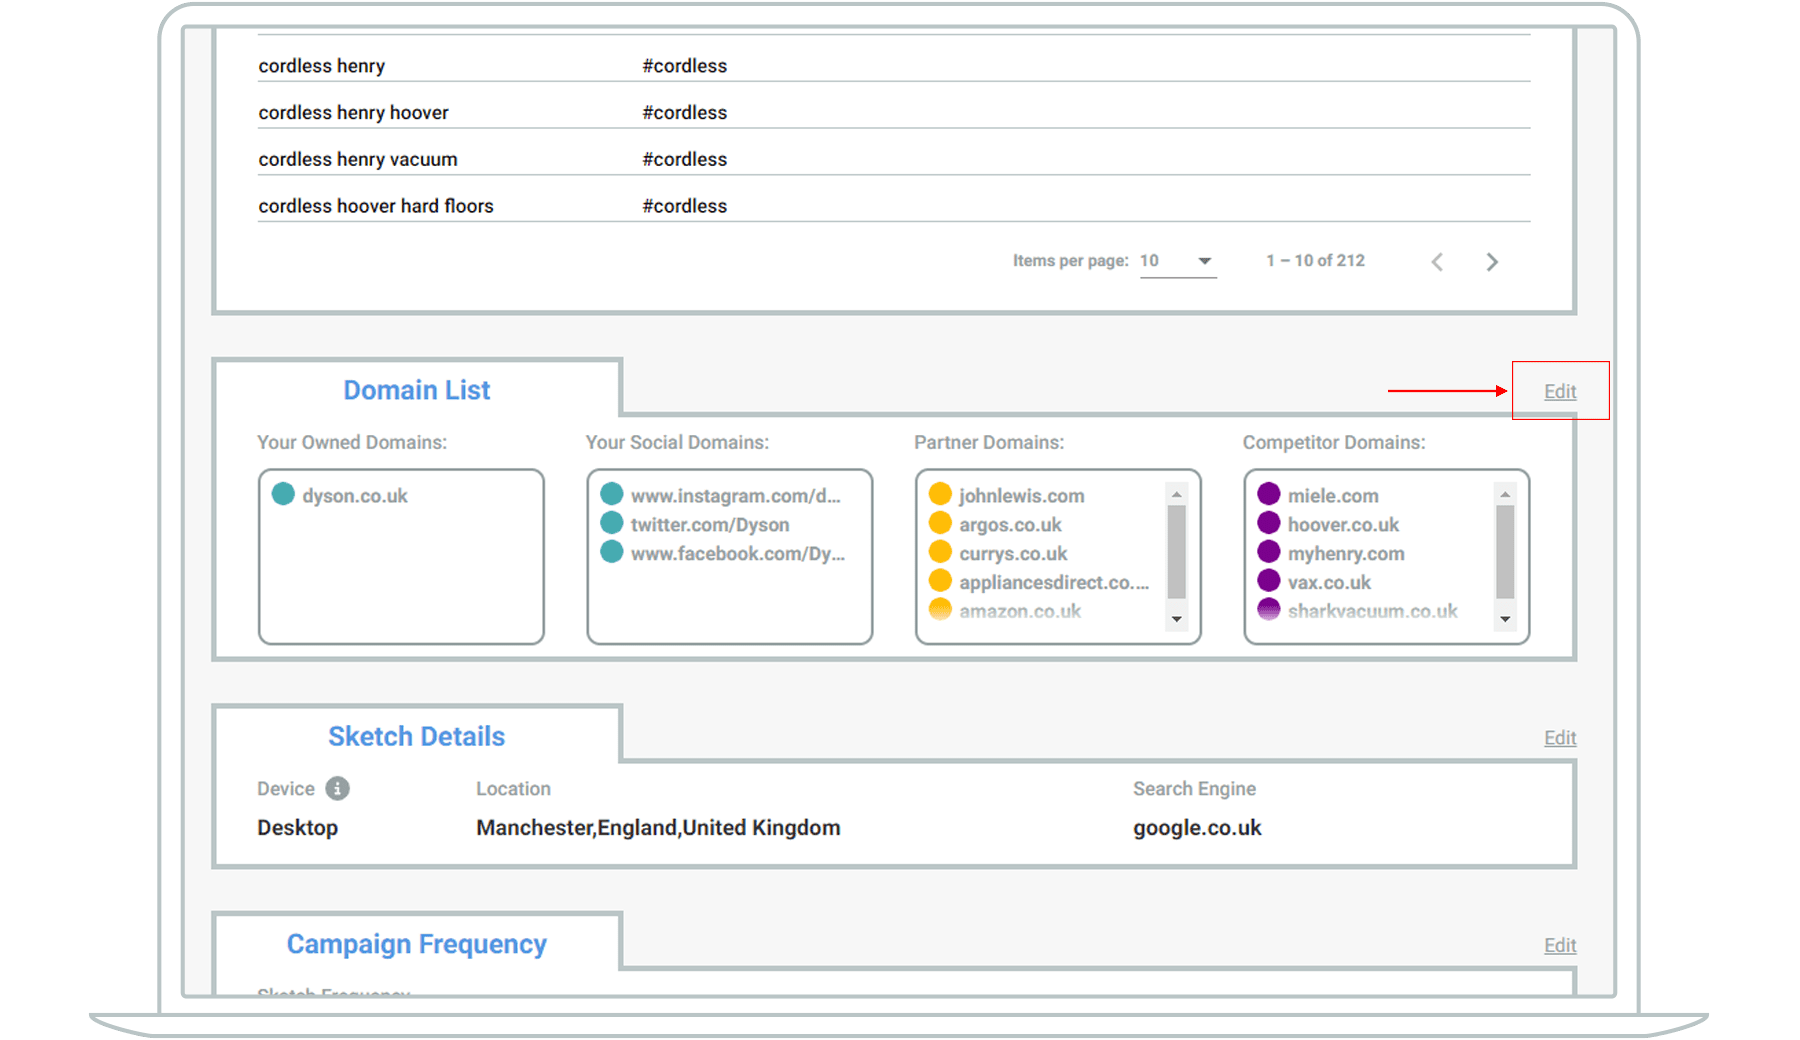This screenshot has height=1040, width=1800.
Task: Click yellow dot beside johnlewis.com
Action: [940, 494]
